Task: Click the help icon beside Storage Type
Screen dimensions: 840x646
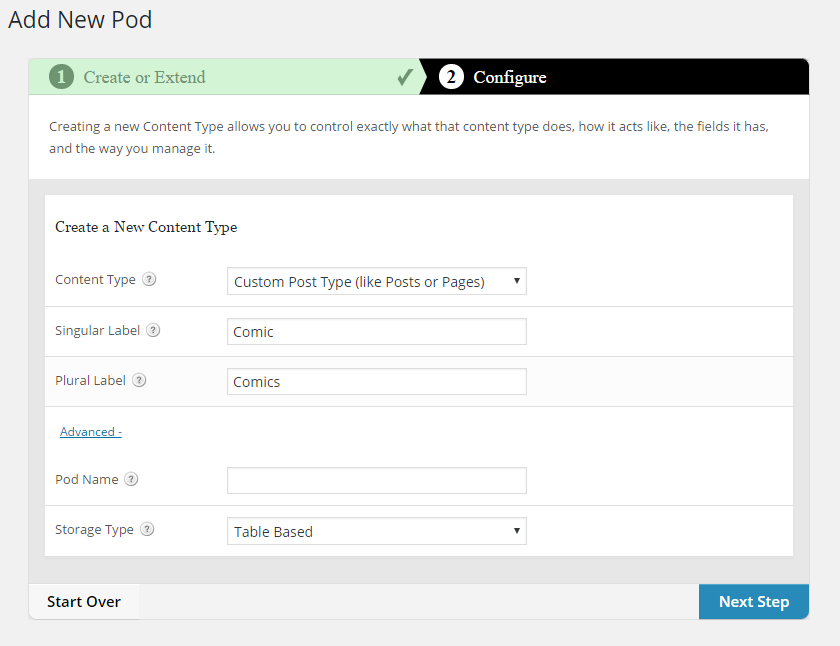Action: coord(147,530)
